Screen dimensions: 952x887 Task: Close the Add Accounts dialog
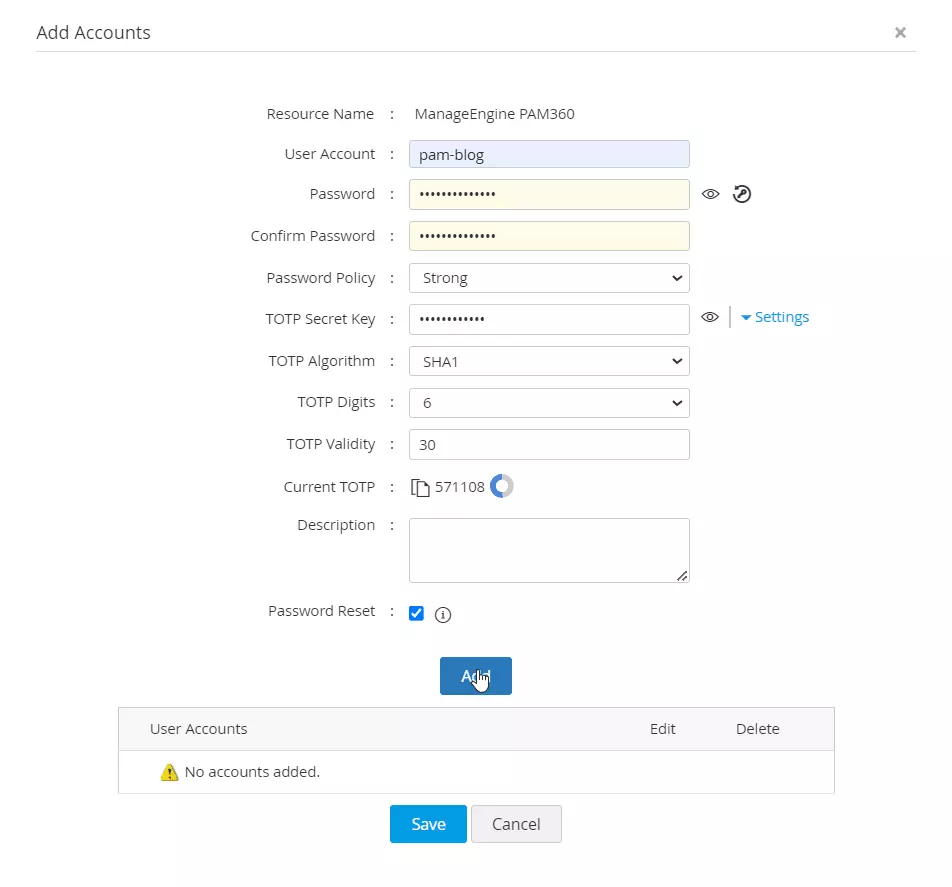click(x=899, y=31)
